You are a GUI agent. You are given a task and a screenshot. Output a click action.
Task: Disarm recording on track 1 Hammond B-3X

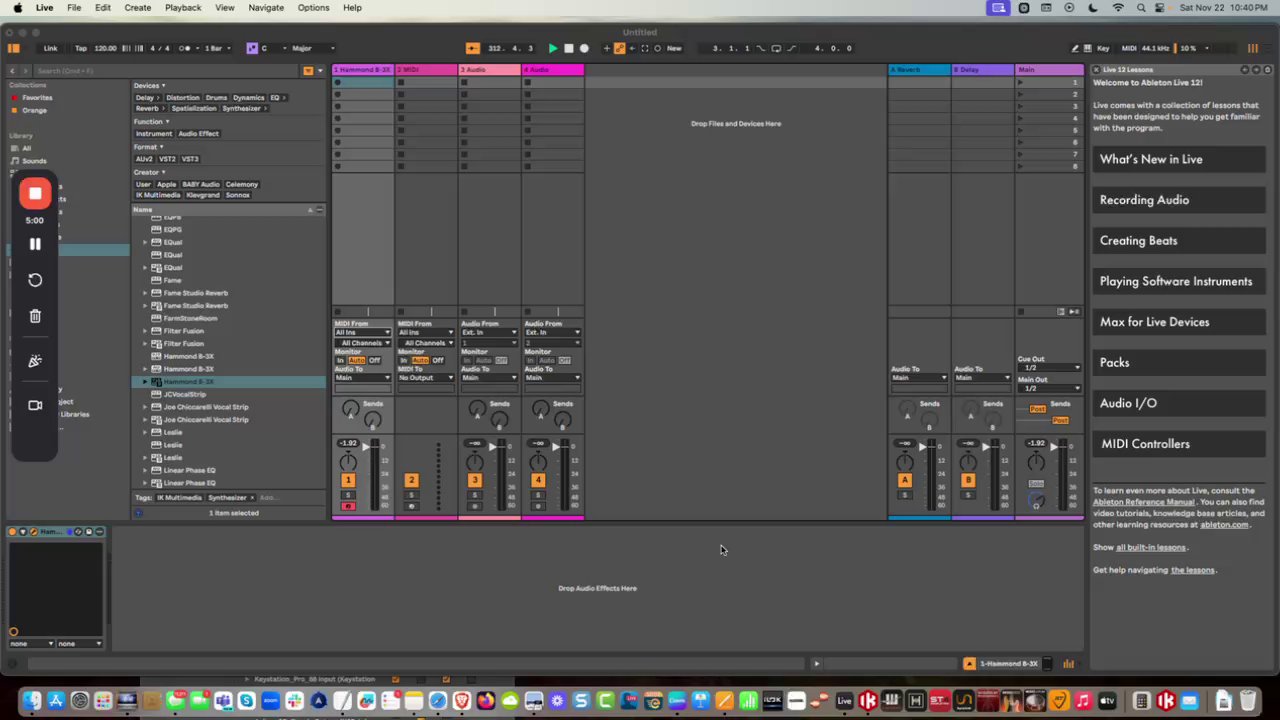[x=348, y=506]
